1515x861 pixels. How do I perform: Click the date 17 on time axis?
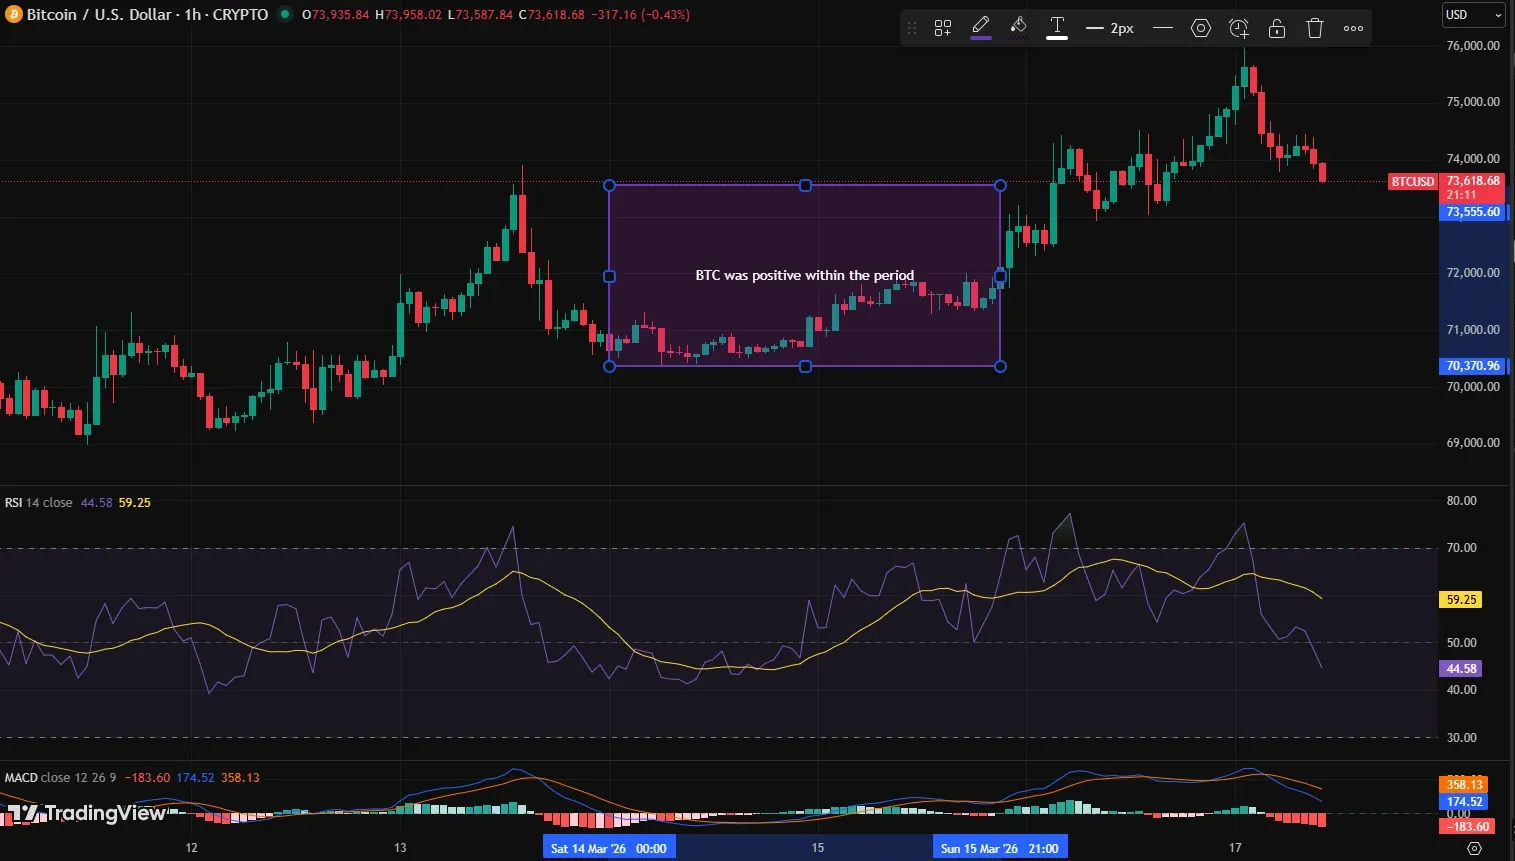pos(1235,848)
